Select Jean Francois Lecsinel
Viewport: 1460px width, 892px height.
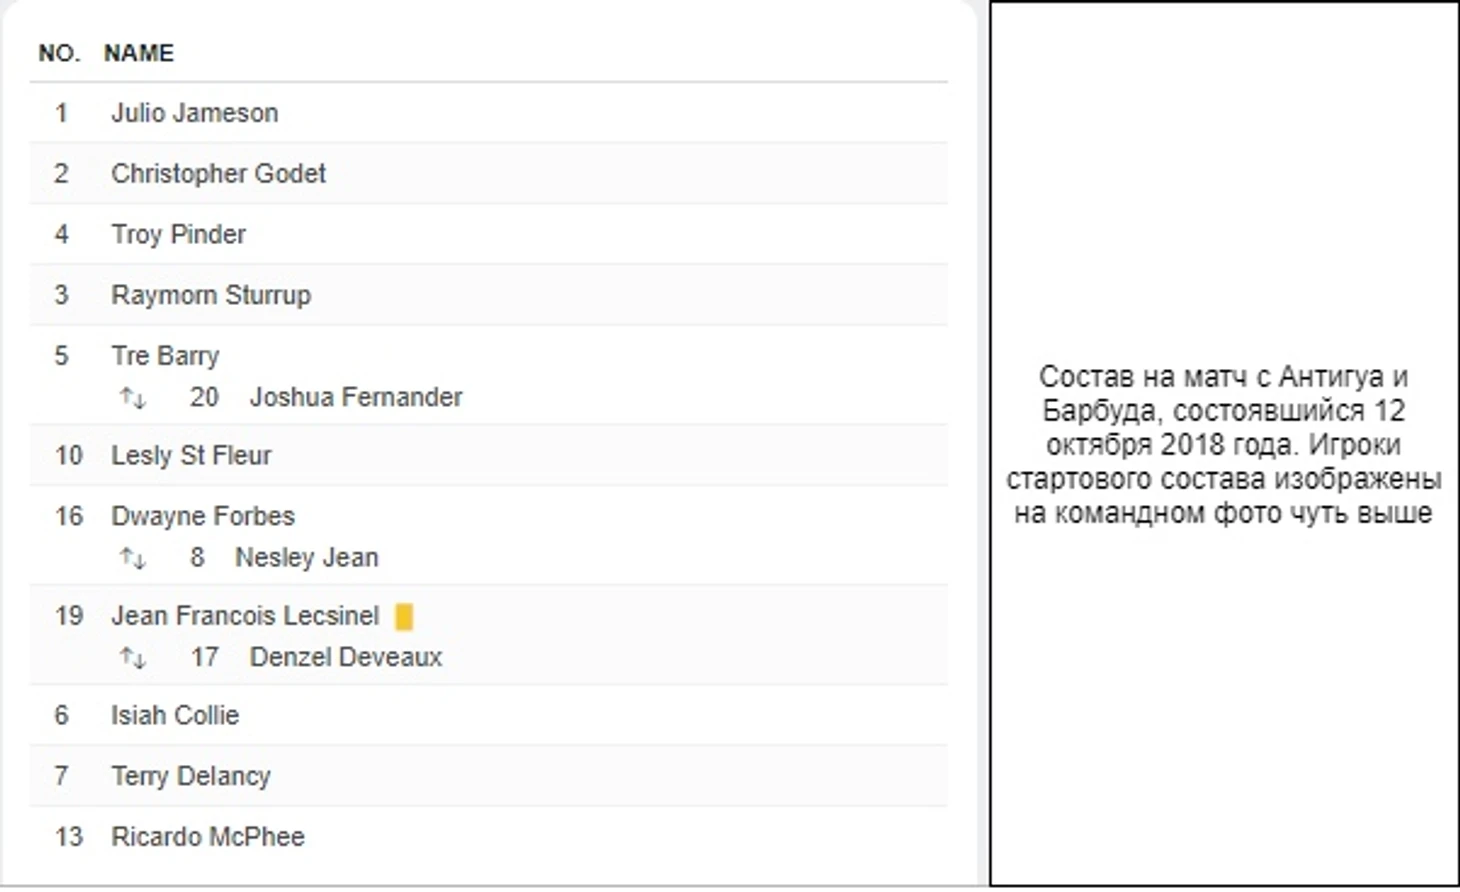[245, 616]
